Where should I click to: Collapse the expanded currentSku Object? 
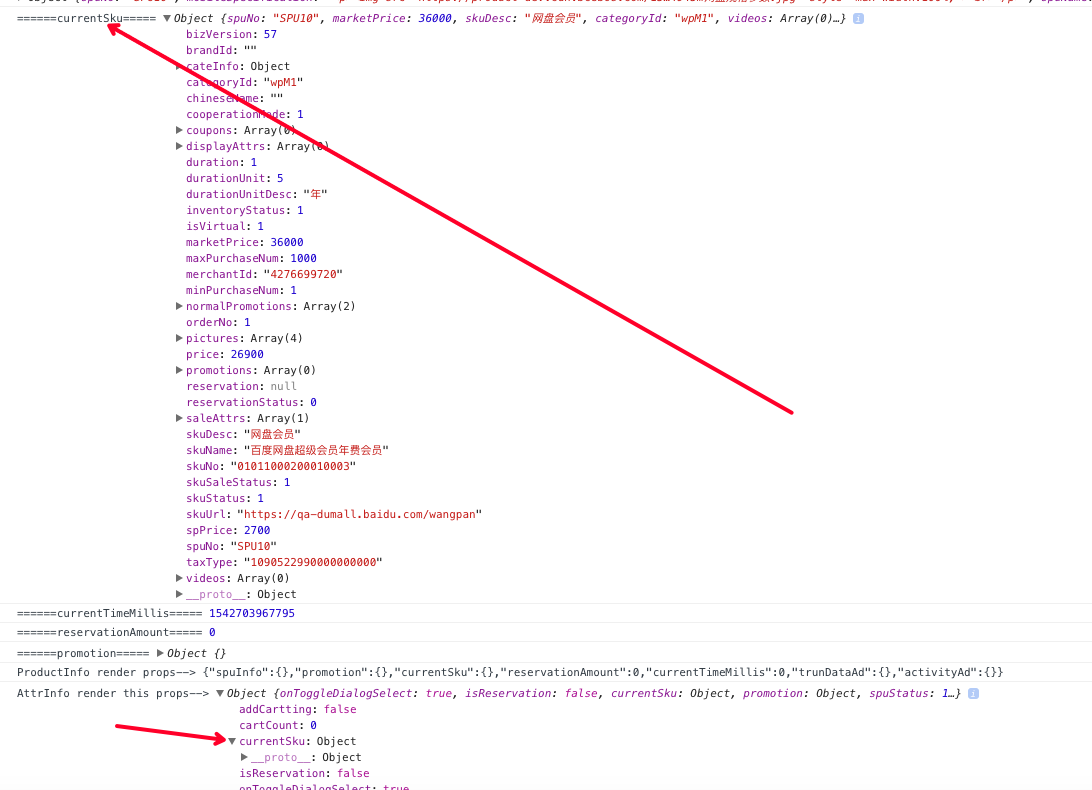click(x=166, y=18)
